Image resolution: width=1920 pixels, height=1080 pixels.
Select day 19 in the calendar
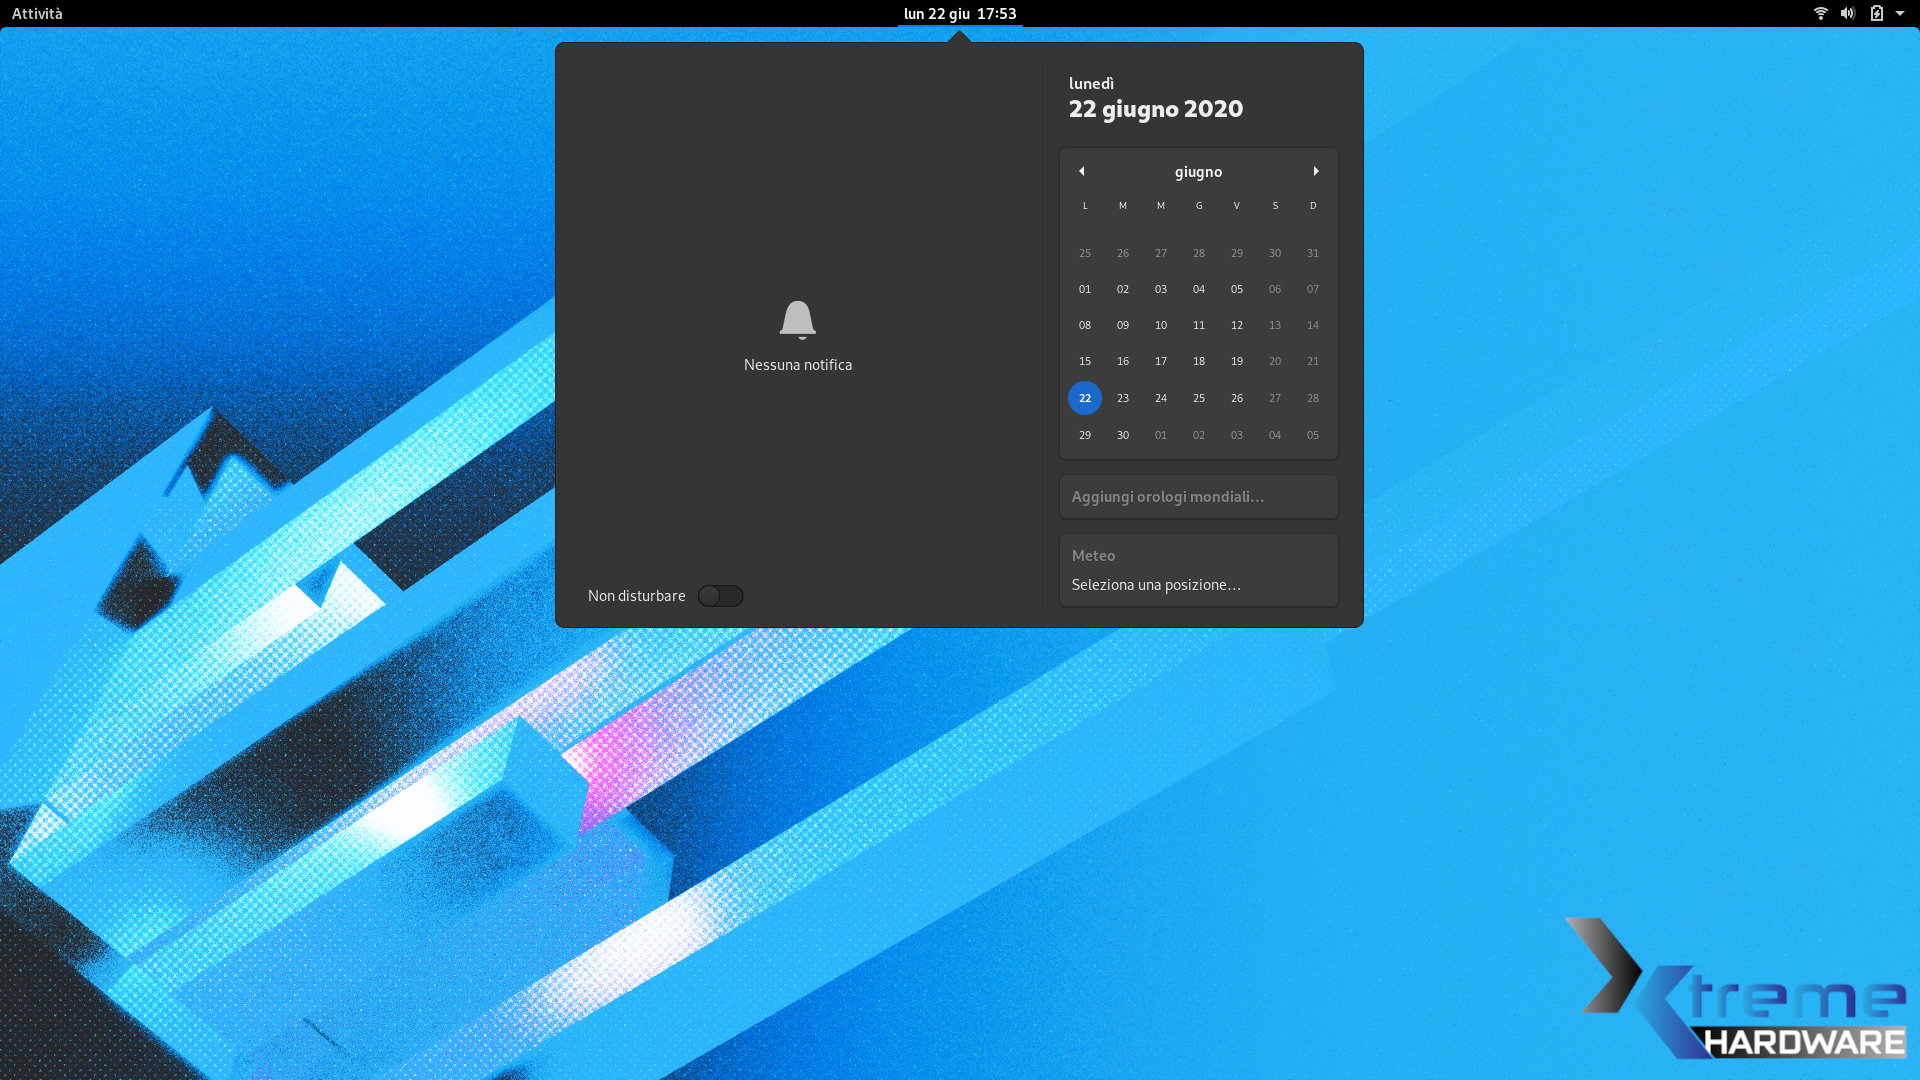tap(1237, 361)
